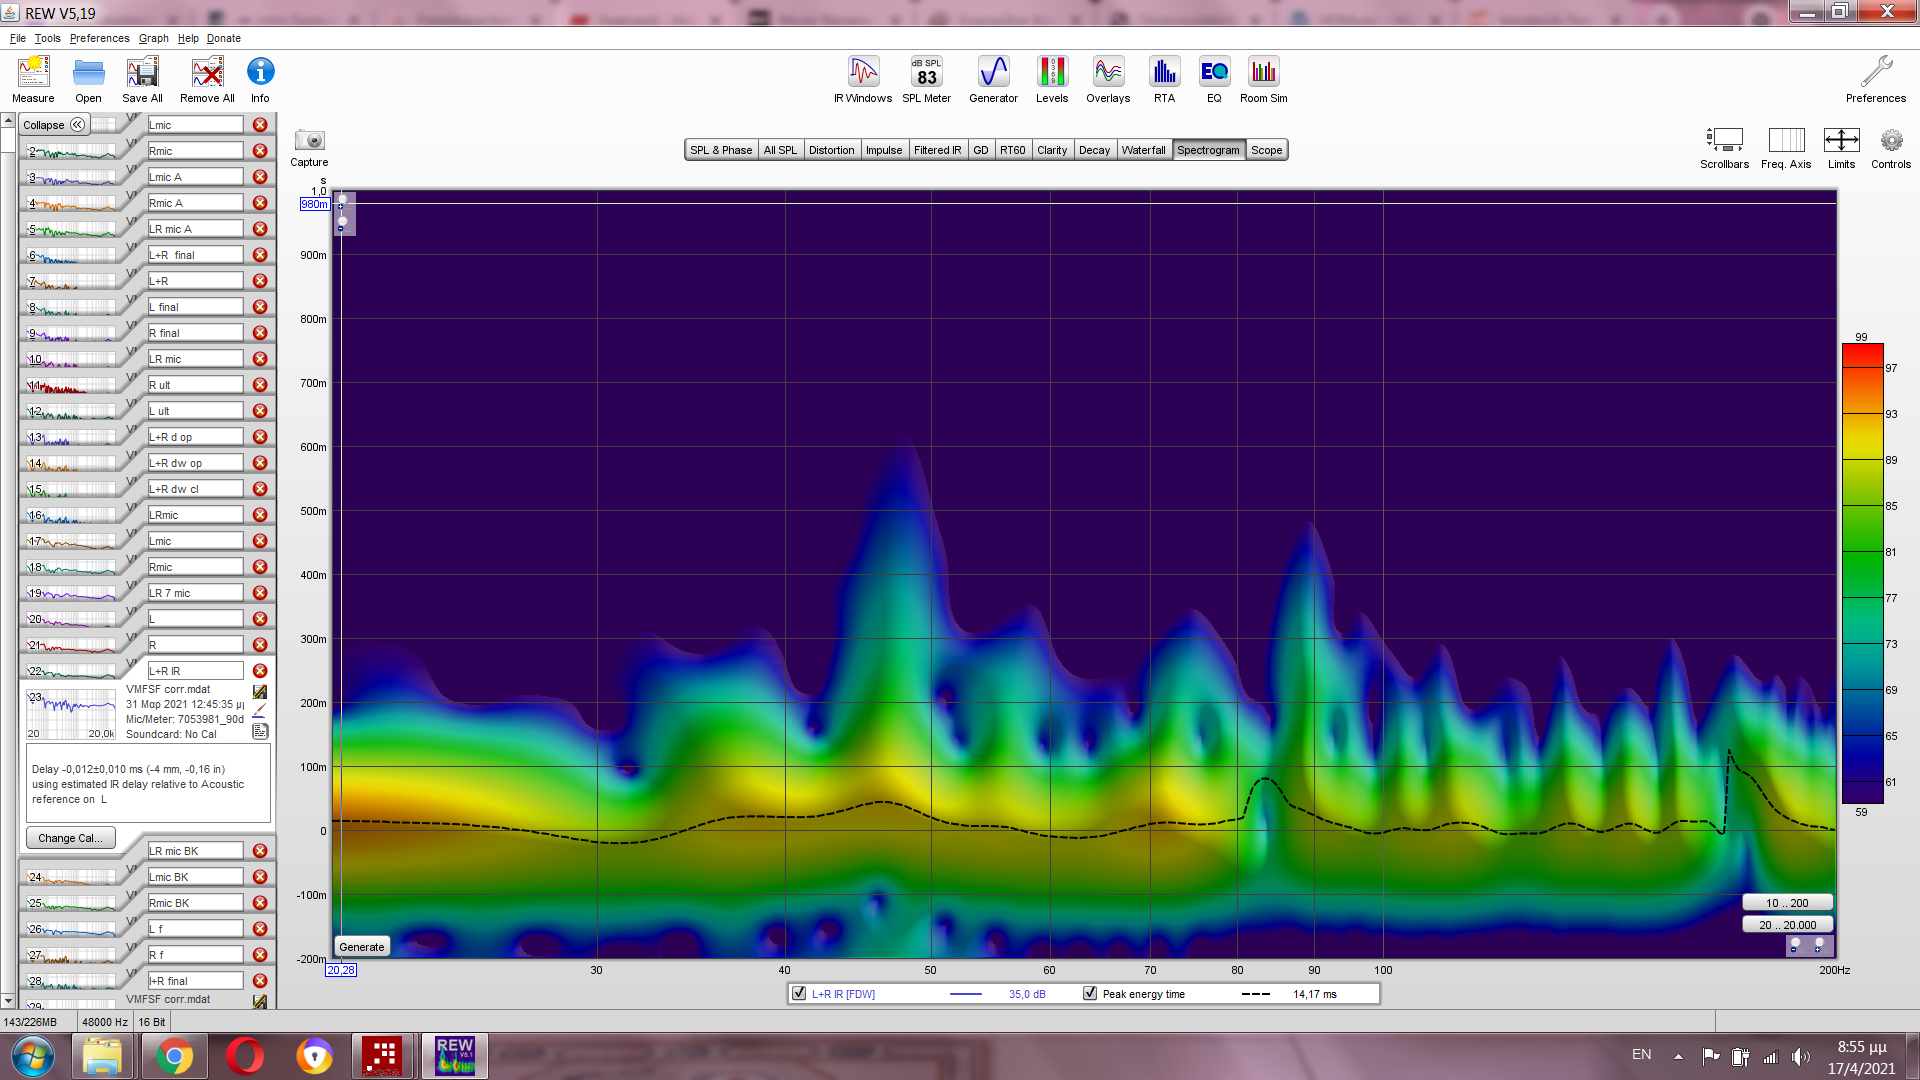Click the Capture camera icon
The height and width of the screenshot is (1080, 1920).
(x=309, y=141)
